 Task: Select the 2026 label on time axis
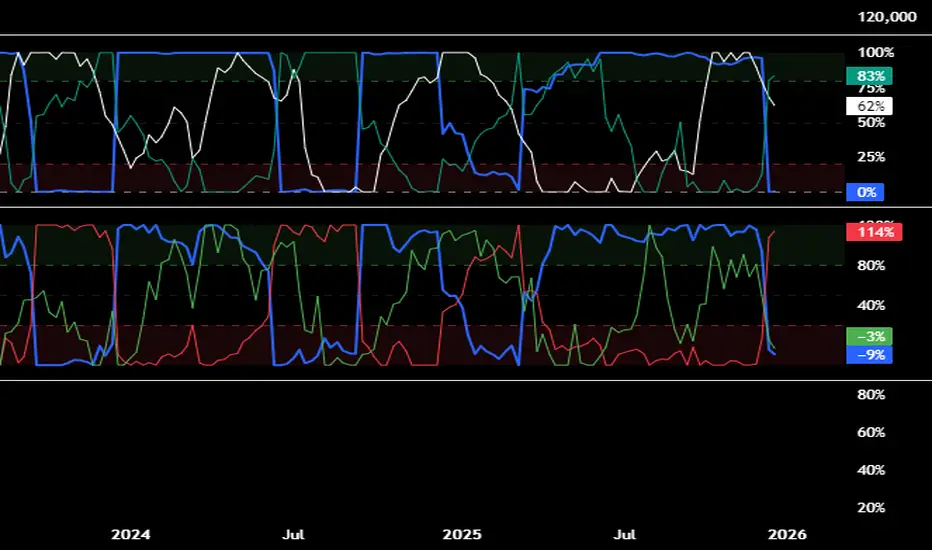click(x=787, y=535)
